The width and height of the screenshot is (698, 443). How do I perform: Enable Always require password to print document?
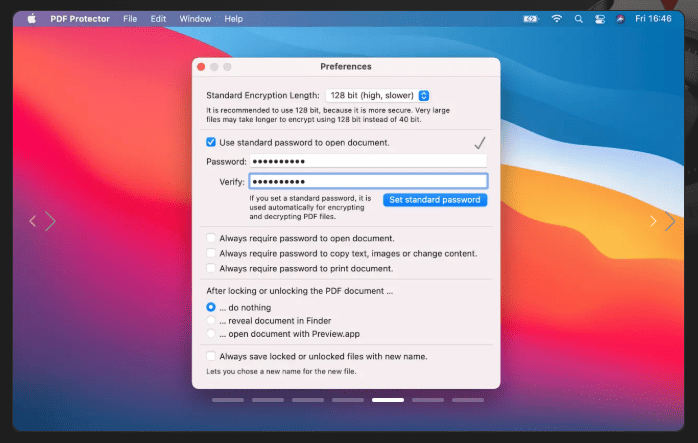(211, 268)
